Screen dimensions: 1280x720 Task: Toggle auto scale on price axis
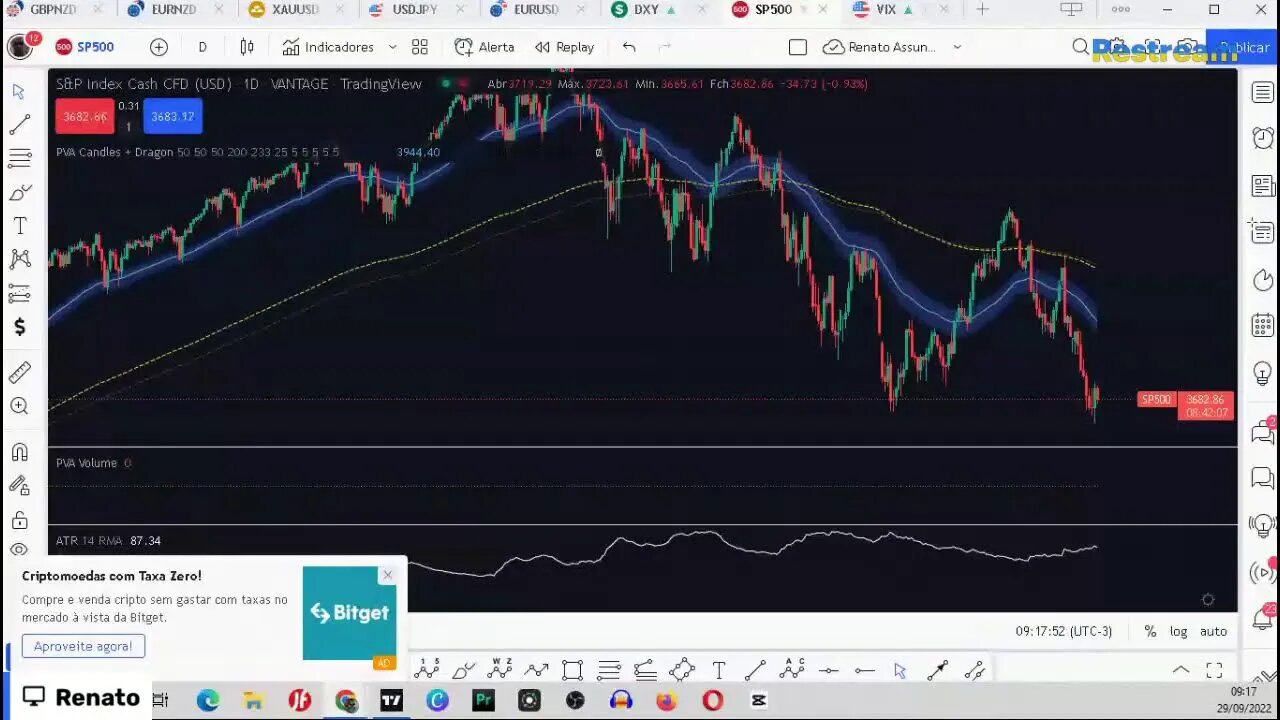click(1213, 631)
